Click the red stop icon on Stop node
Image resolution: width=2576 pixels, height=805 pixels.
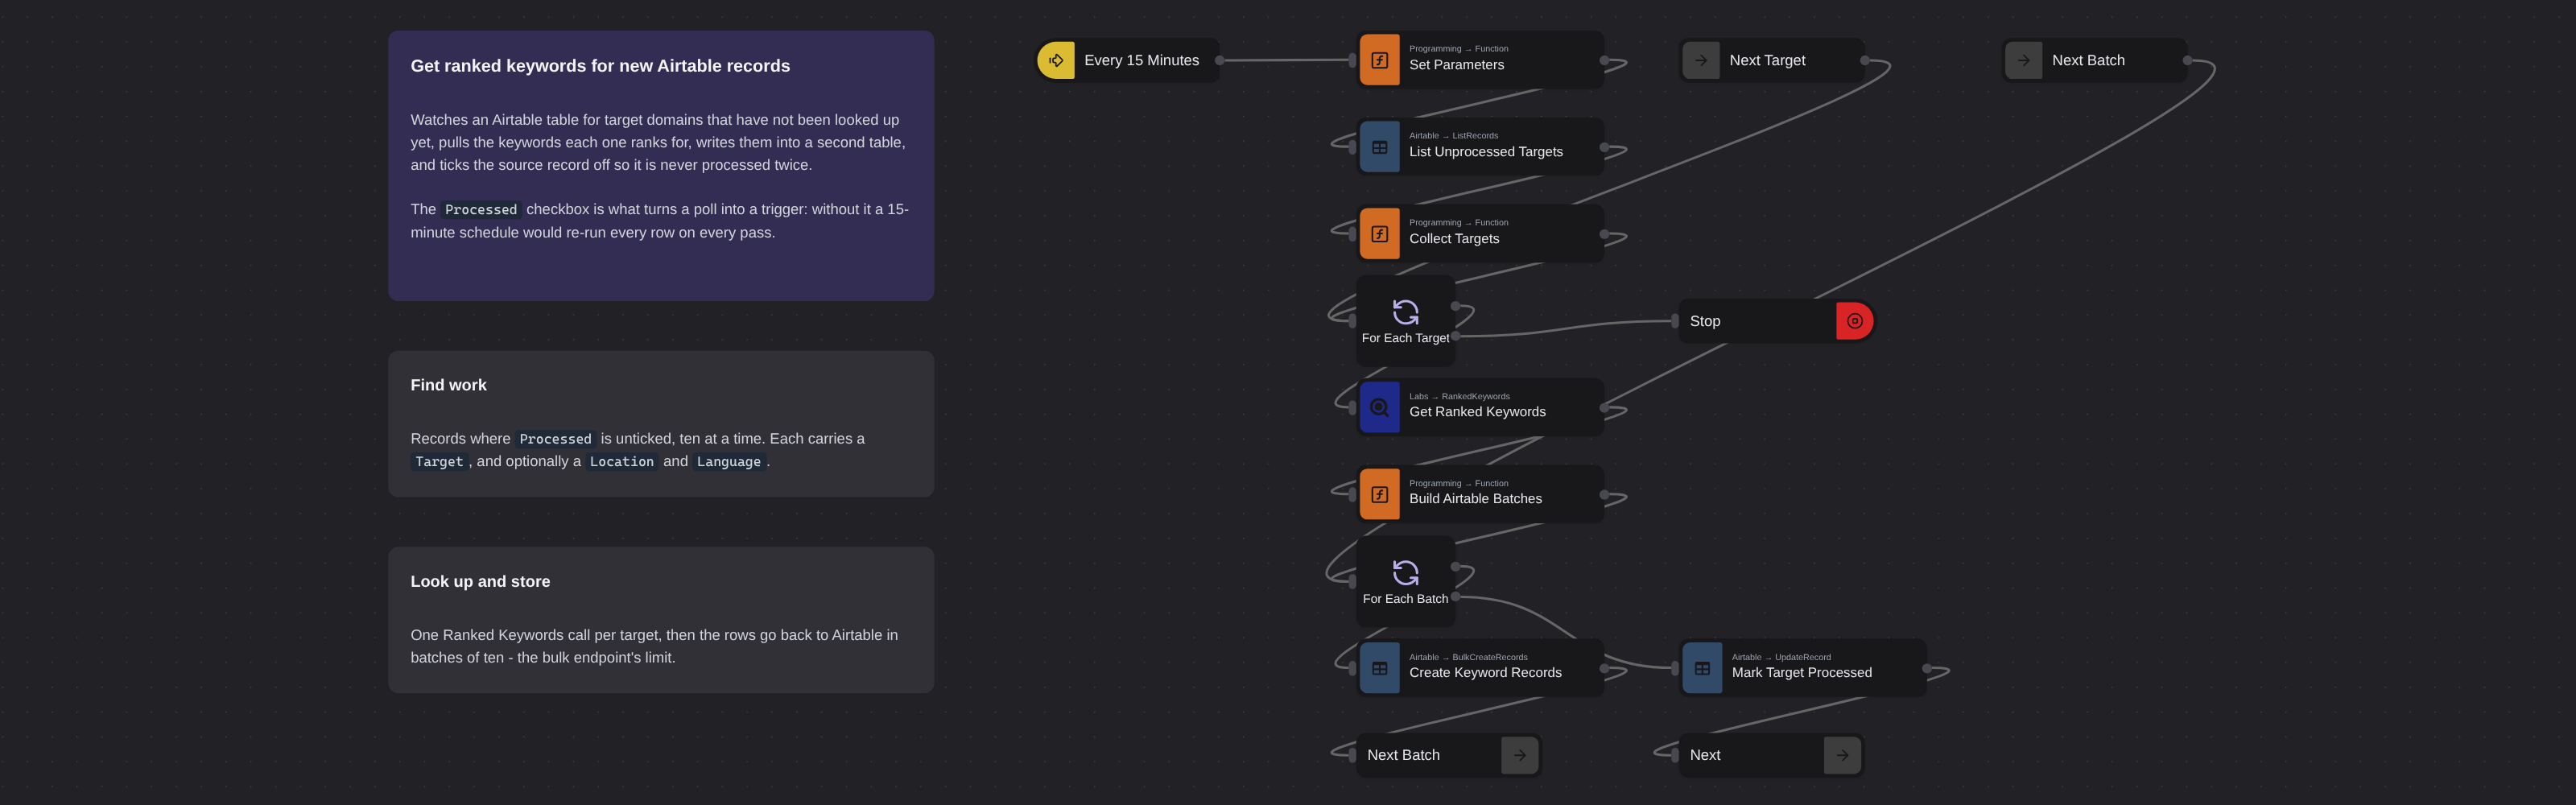tap(1854, 321)
